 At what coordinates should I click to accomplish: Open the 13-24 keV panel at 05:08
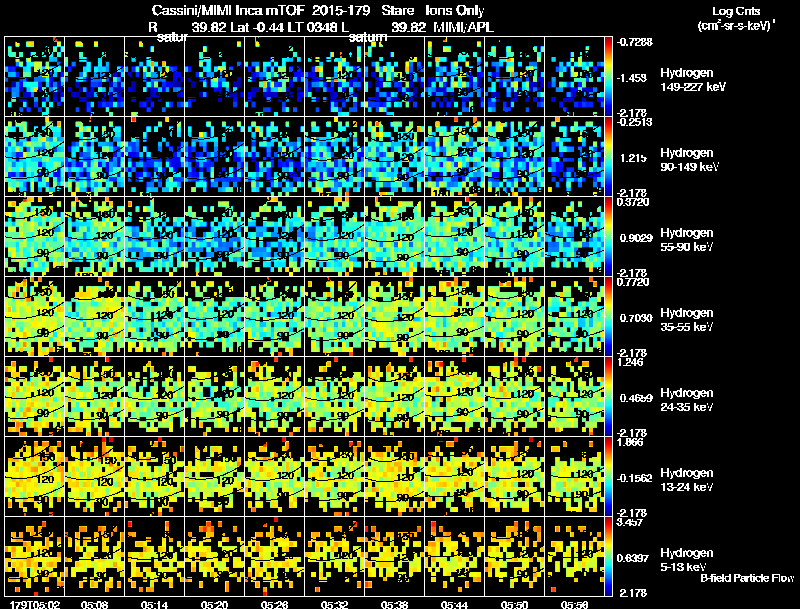[x=94, y=477]
